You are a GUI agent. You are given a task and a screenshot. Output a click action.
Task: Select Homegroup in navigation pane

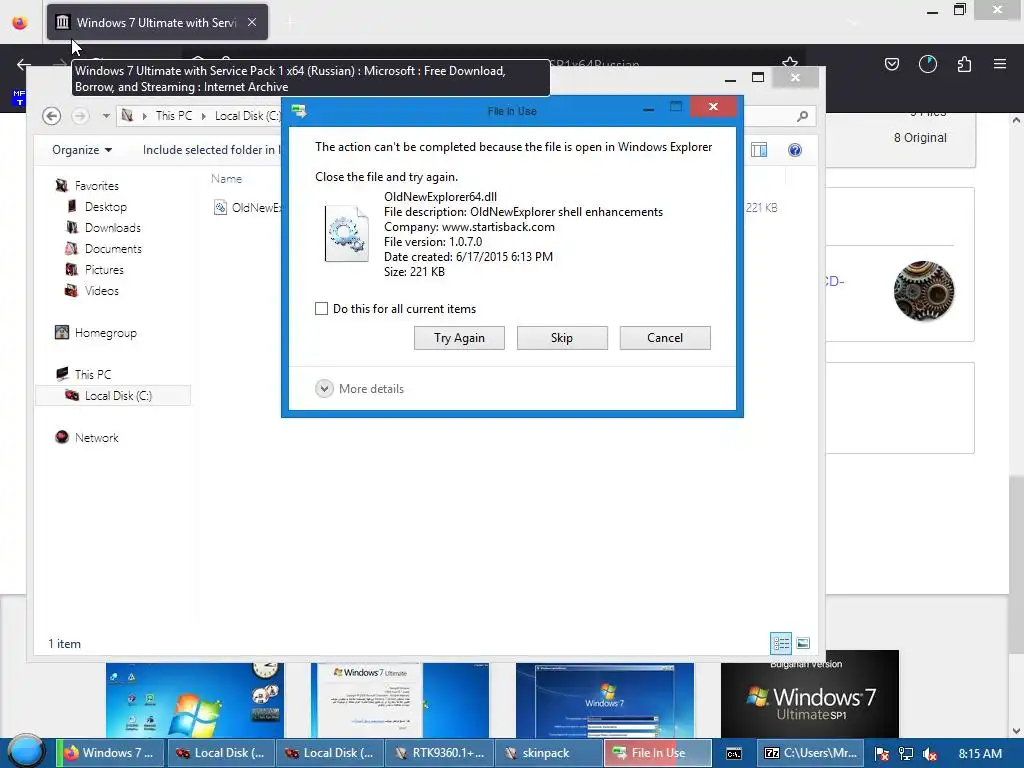[x=105, y=332]
